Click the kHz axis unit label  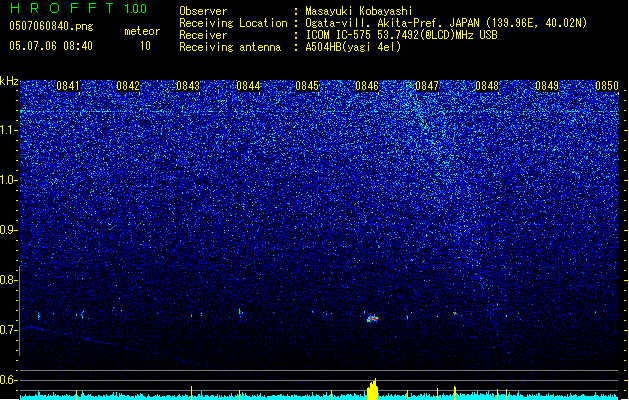click(x=9, y=81)
